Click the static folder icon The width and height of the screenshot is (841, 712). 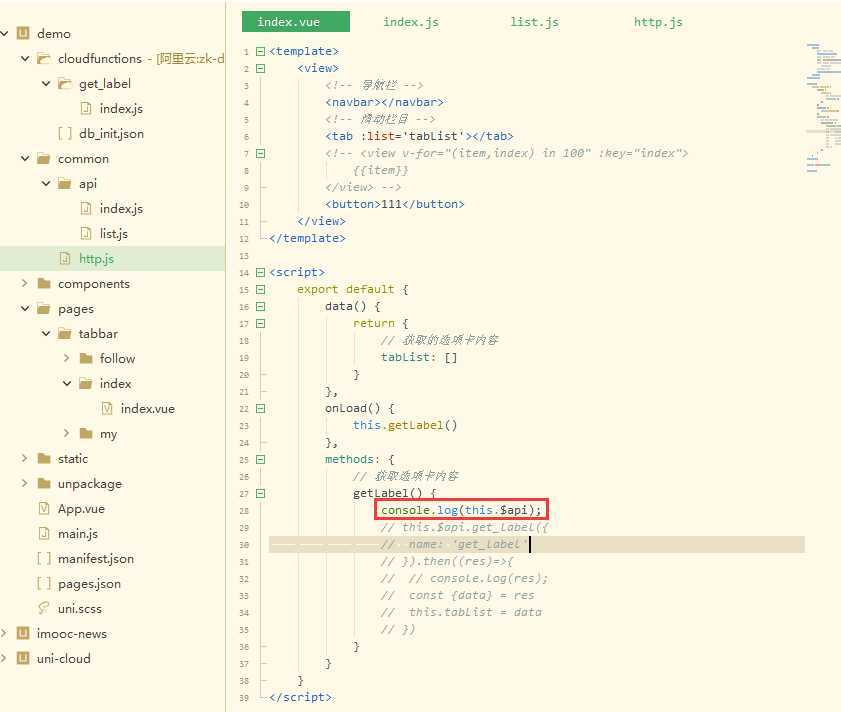[x=44, y=458]
